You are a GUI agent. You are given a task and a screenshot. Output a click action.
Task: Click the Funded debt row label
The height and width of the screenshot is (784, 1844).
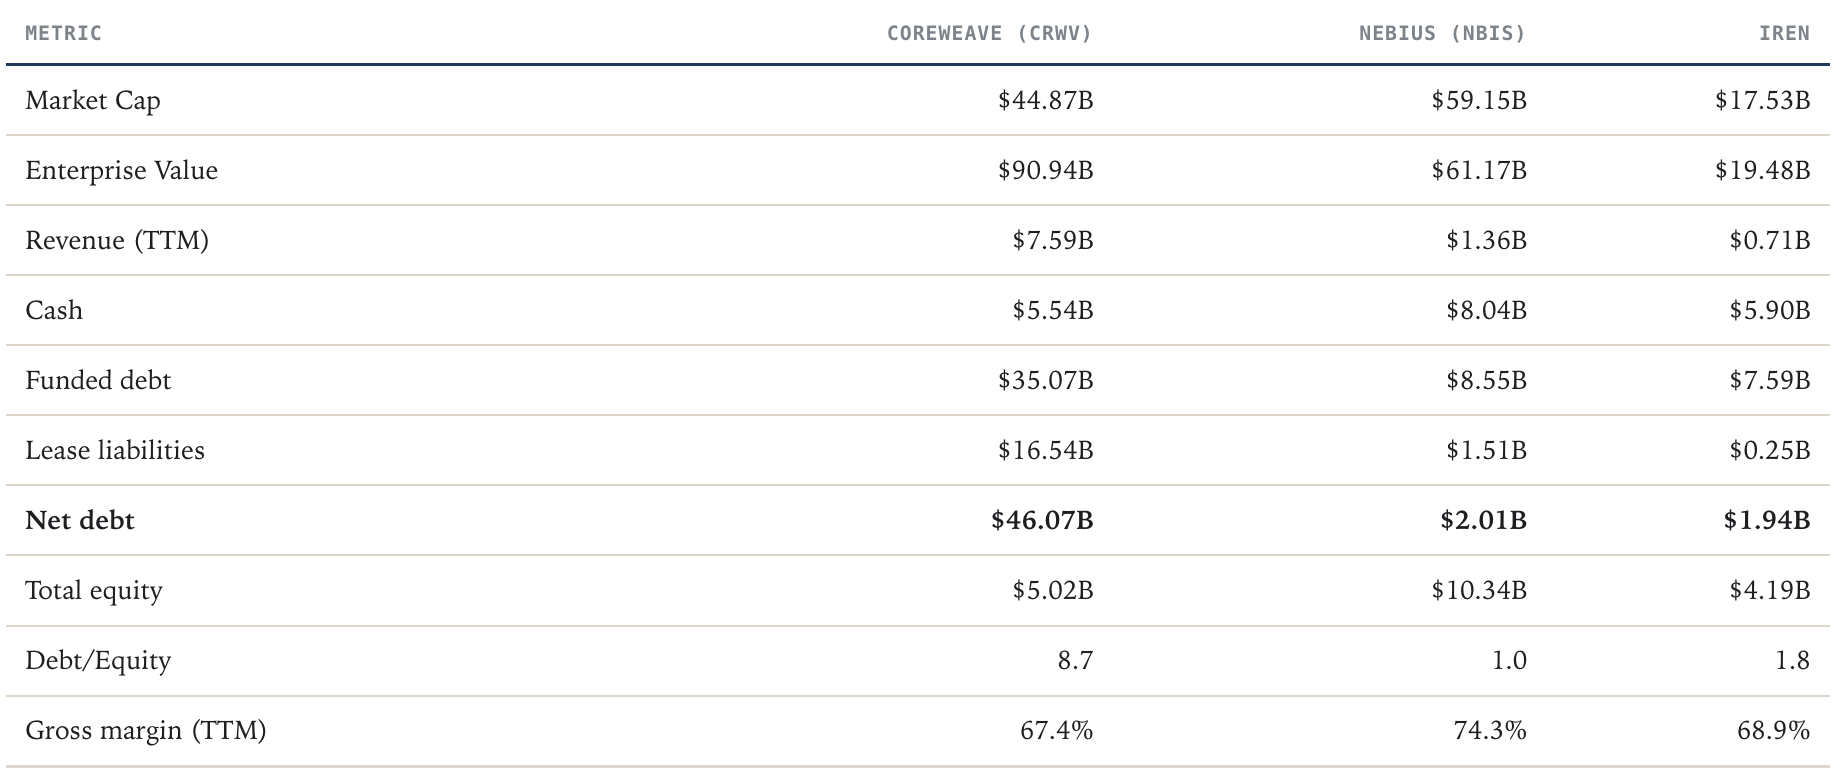[98, 380]
